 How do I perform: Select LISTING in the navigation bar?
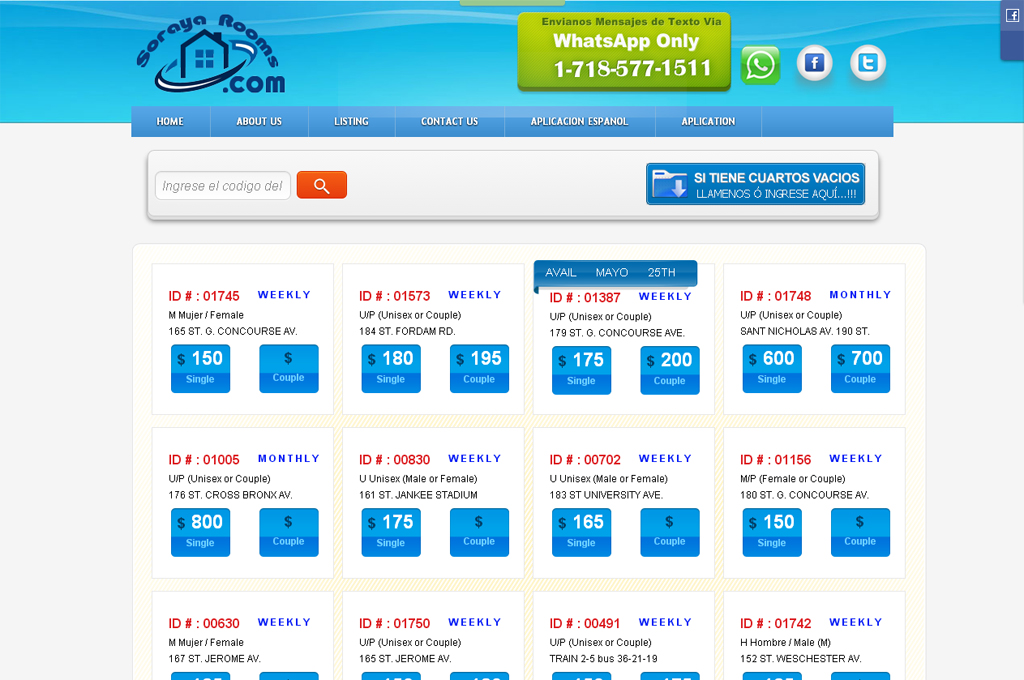(351, 122)
